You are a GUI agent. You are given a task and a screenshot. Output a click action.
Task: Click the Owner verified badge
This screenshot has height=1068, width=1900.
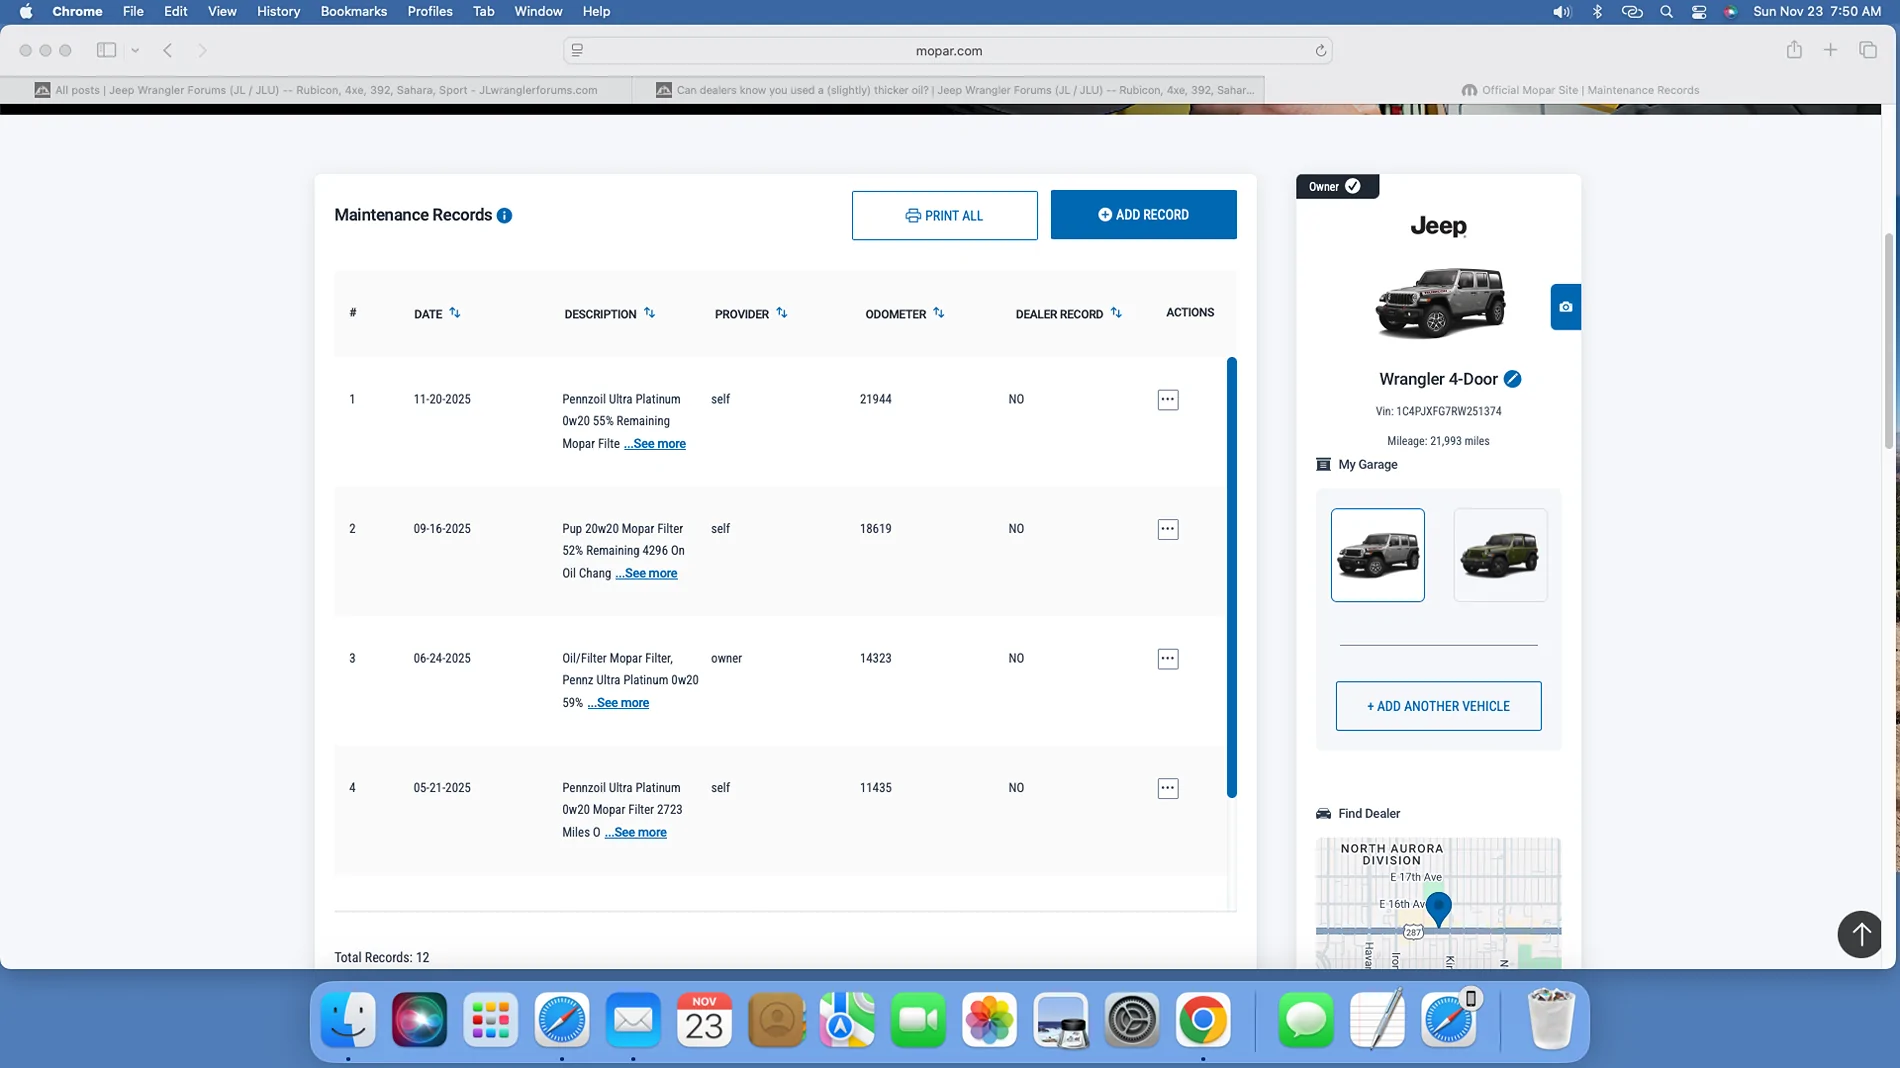click(x=1337, y=187)
